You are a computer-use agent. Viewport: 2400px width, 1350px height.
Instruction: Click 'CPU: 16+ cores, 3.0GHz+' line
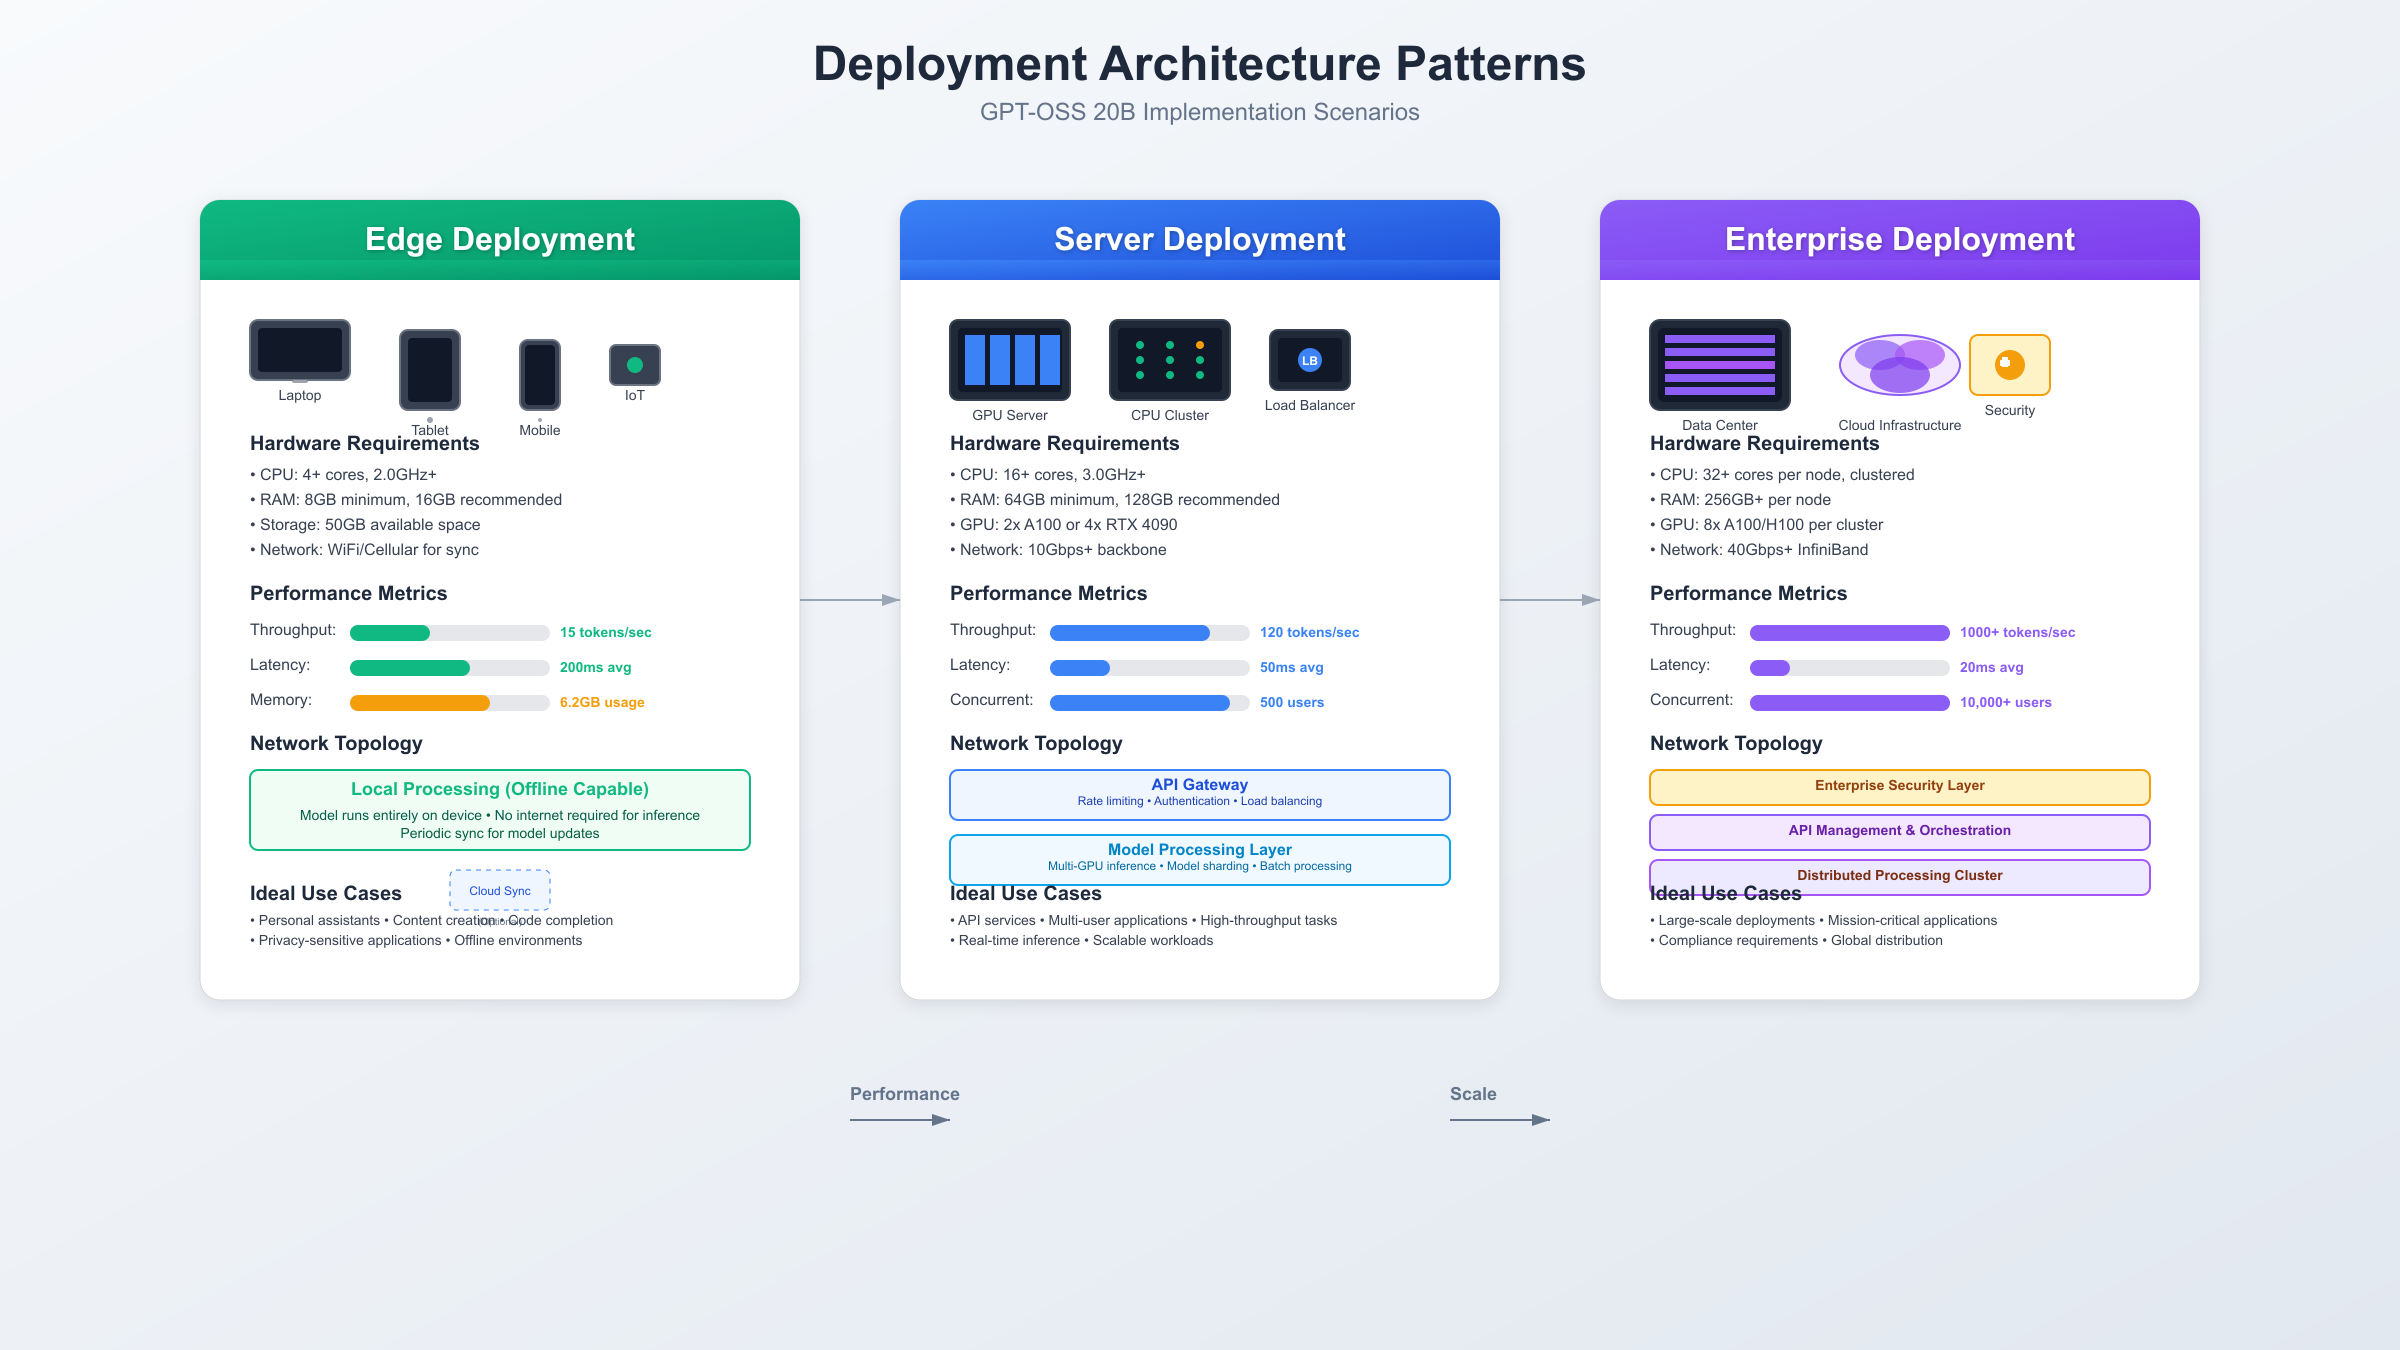pyautogui.click(x=1048, y=475)
